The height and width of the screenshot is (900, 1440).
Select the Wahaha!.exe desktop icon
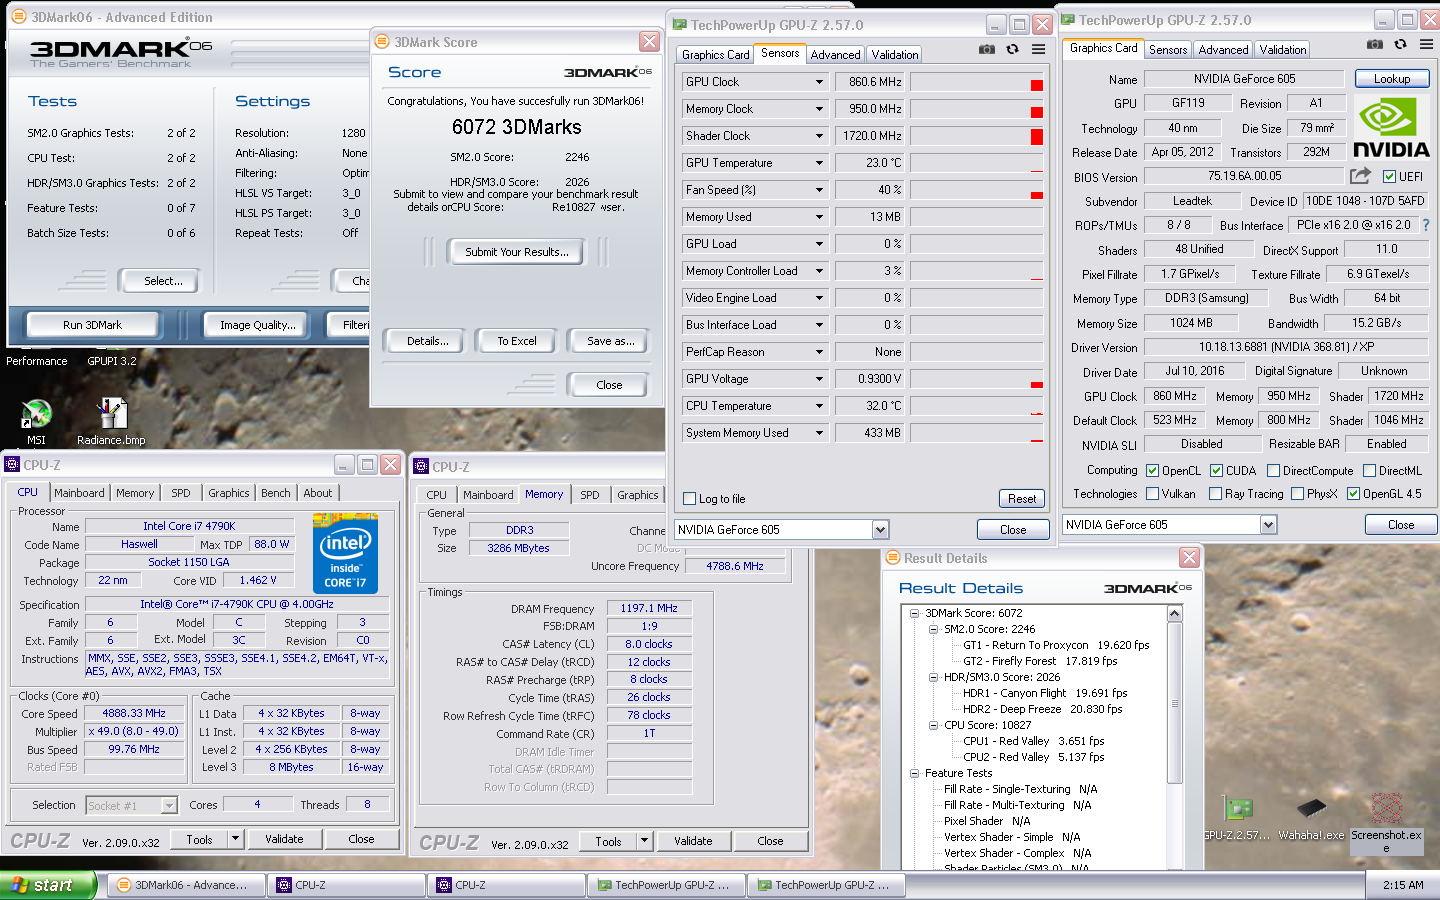click(1311, 818)
